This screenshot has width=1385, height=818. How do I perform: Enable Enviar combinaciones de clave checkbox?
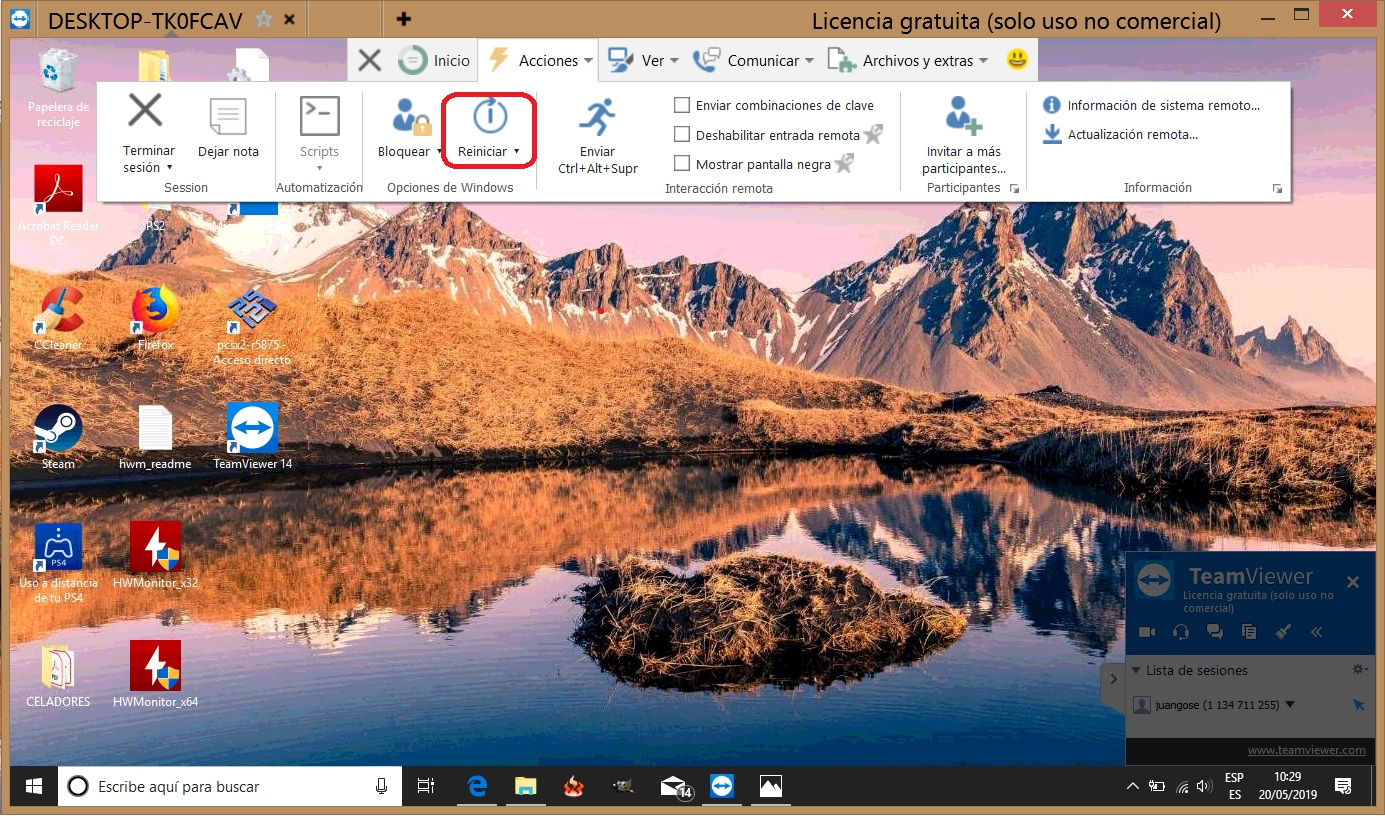tap(682, 105)
